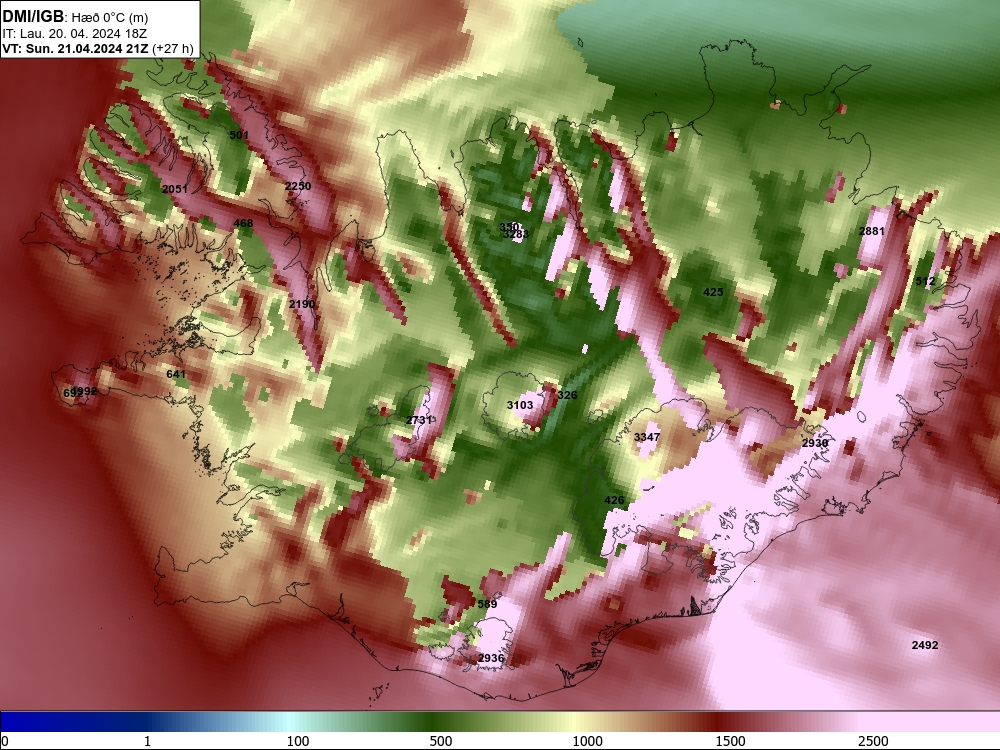Screen dimensions: 1000x750
Task: Click the map value label 2731
Action: pyautogui.click(x=419, y=420)
